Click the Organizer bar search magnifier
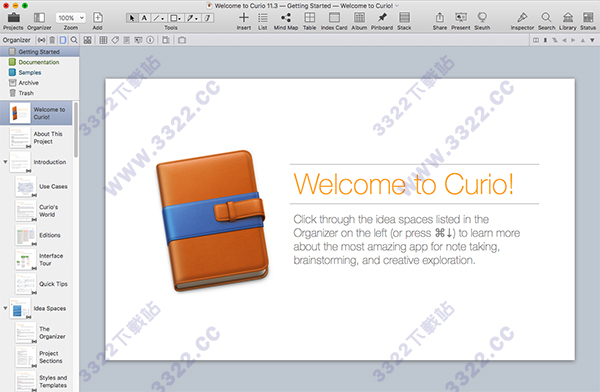This screenshot has width=600, height=392. coord(74,40)
